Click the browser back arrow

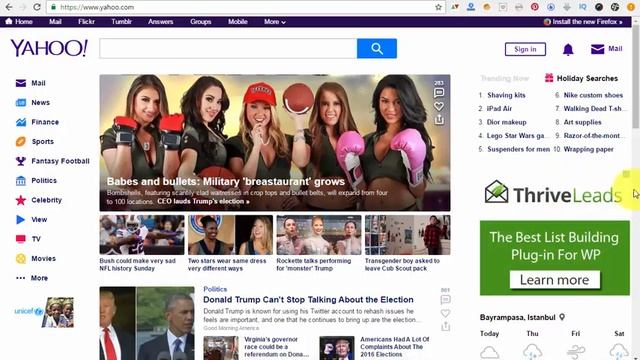tap(9, 7)
